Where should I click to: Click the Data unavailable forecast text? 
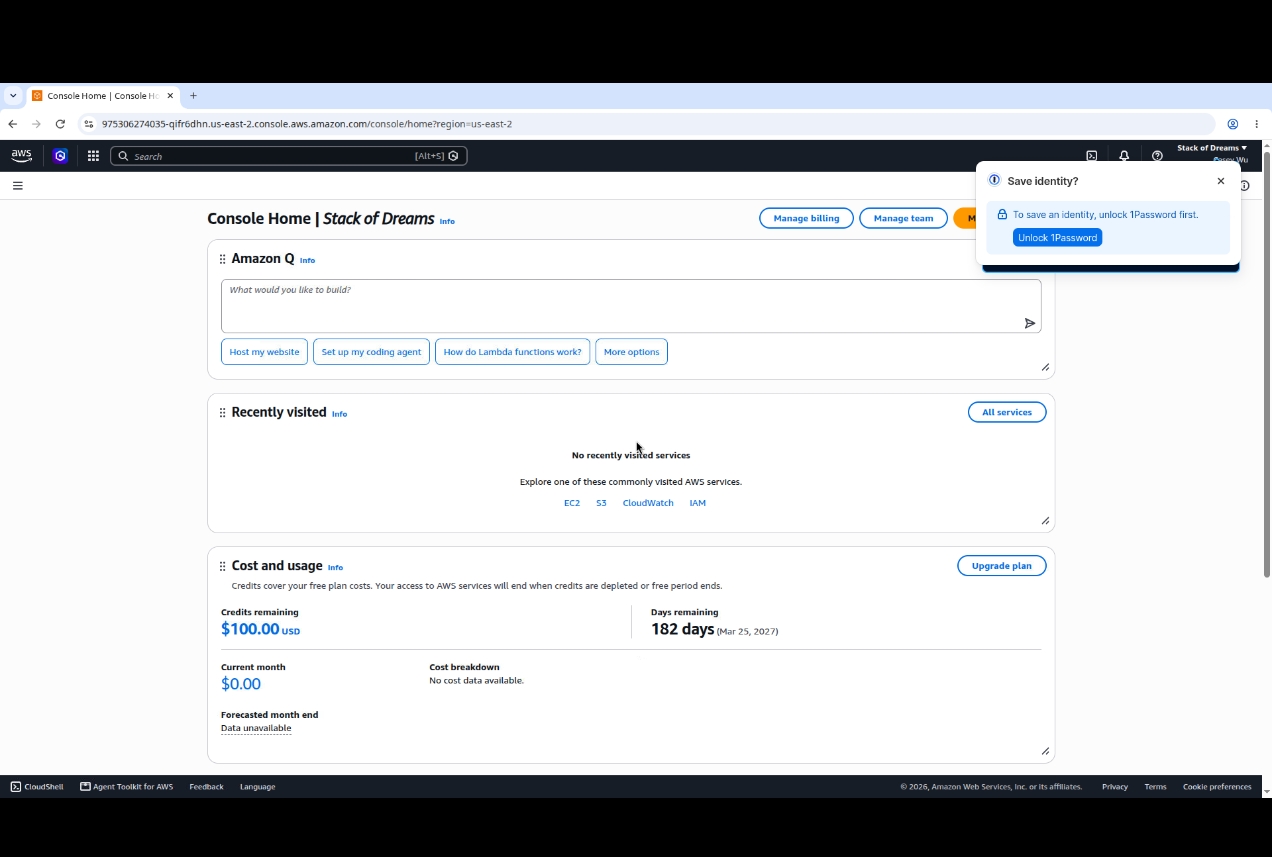256,728
